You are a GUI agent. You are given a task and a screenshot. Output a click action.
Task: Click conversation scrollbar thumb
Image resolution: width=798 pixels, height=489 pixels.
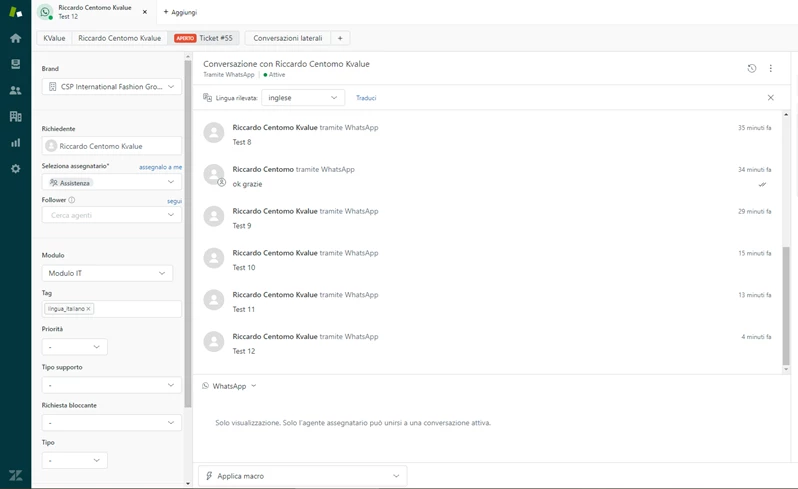(x=786, y=305)
